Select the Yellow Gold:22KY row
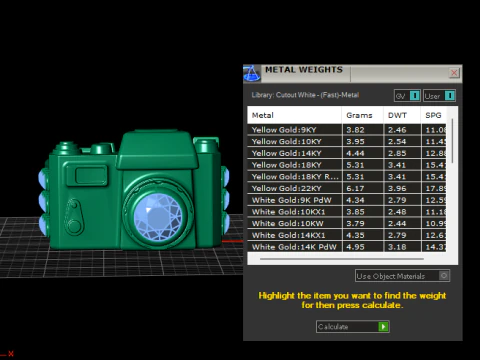Image resolution: width=480 pixels, height=360 pixels. pos(347,188)
